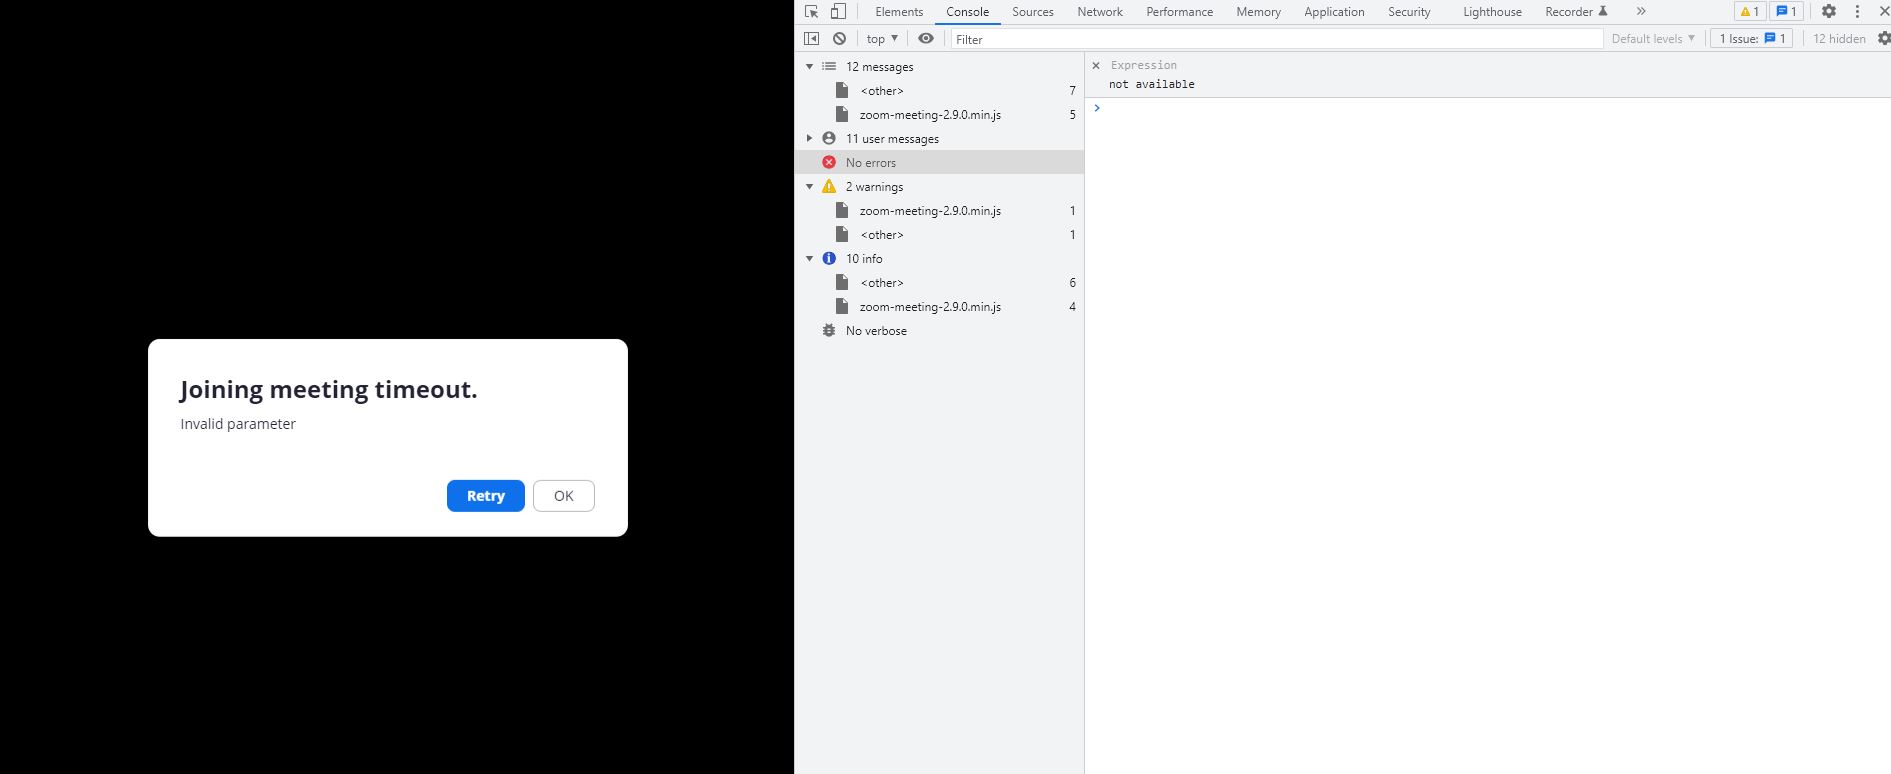Select zoom-meeting-2.9.0.min.js under 12 messages
Screen dimensions: 1891x774
(940, 115)
